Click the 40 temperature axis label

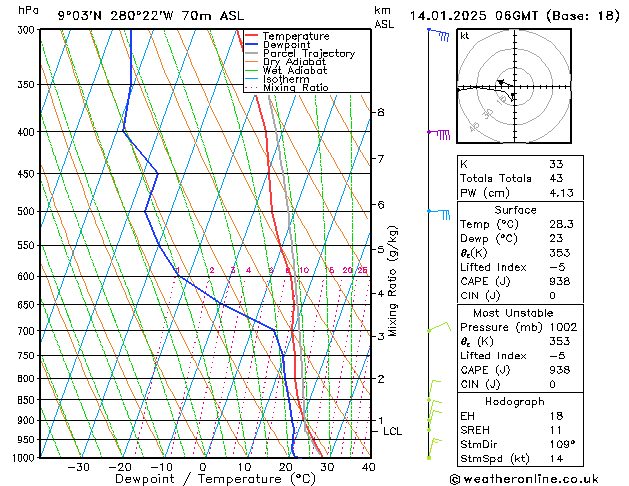368,467
